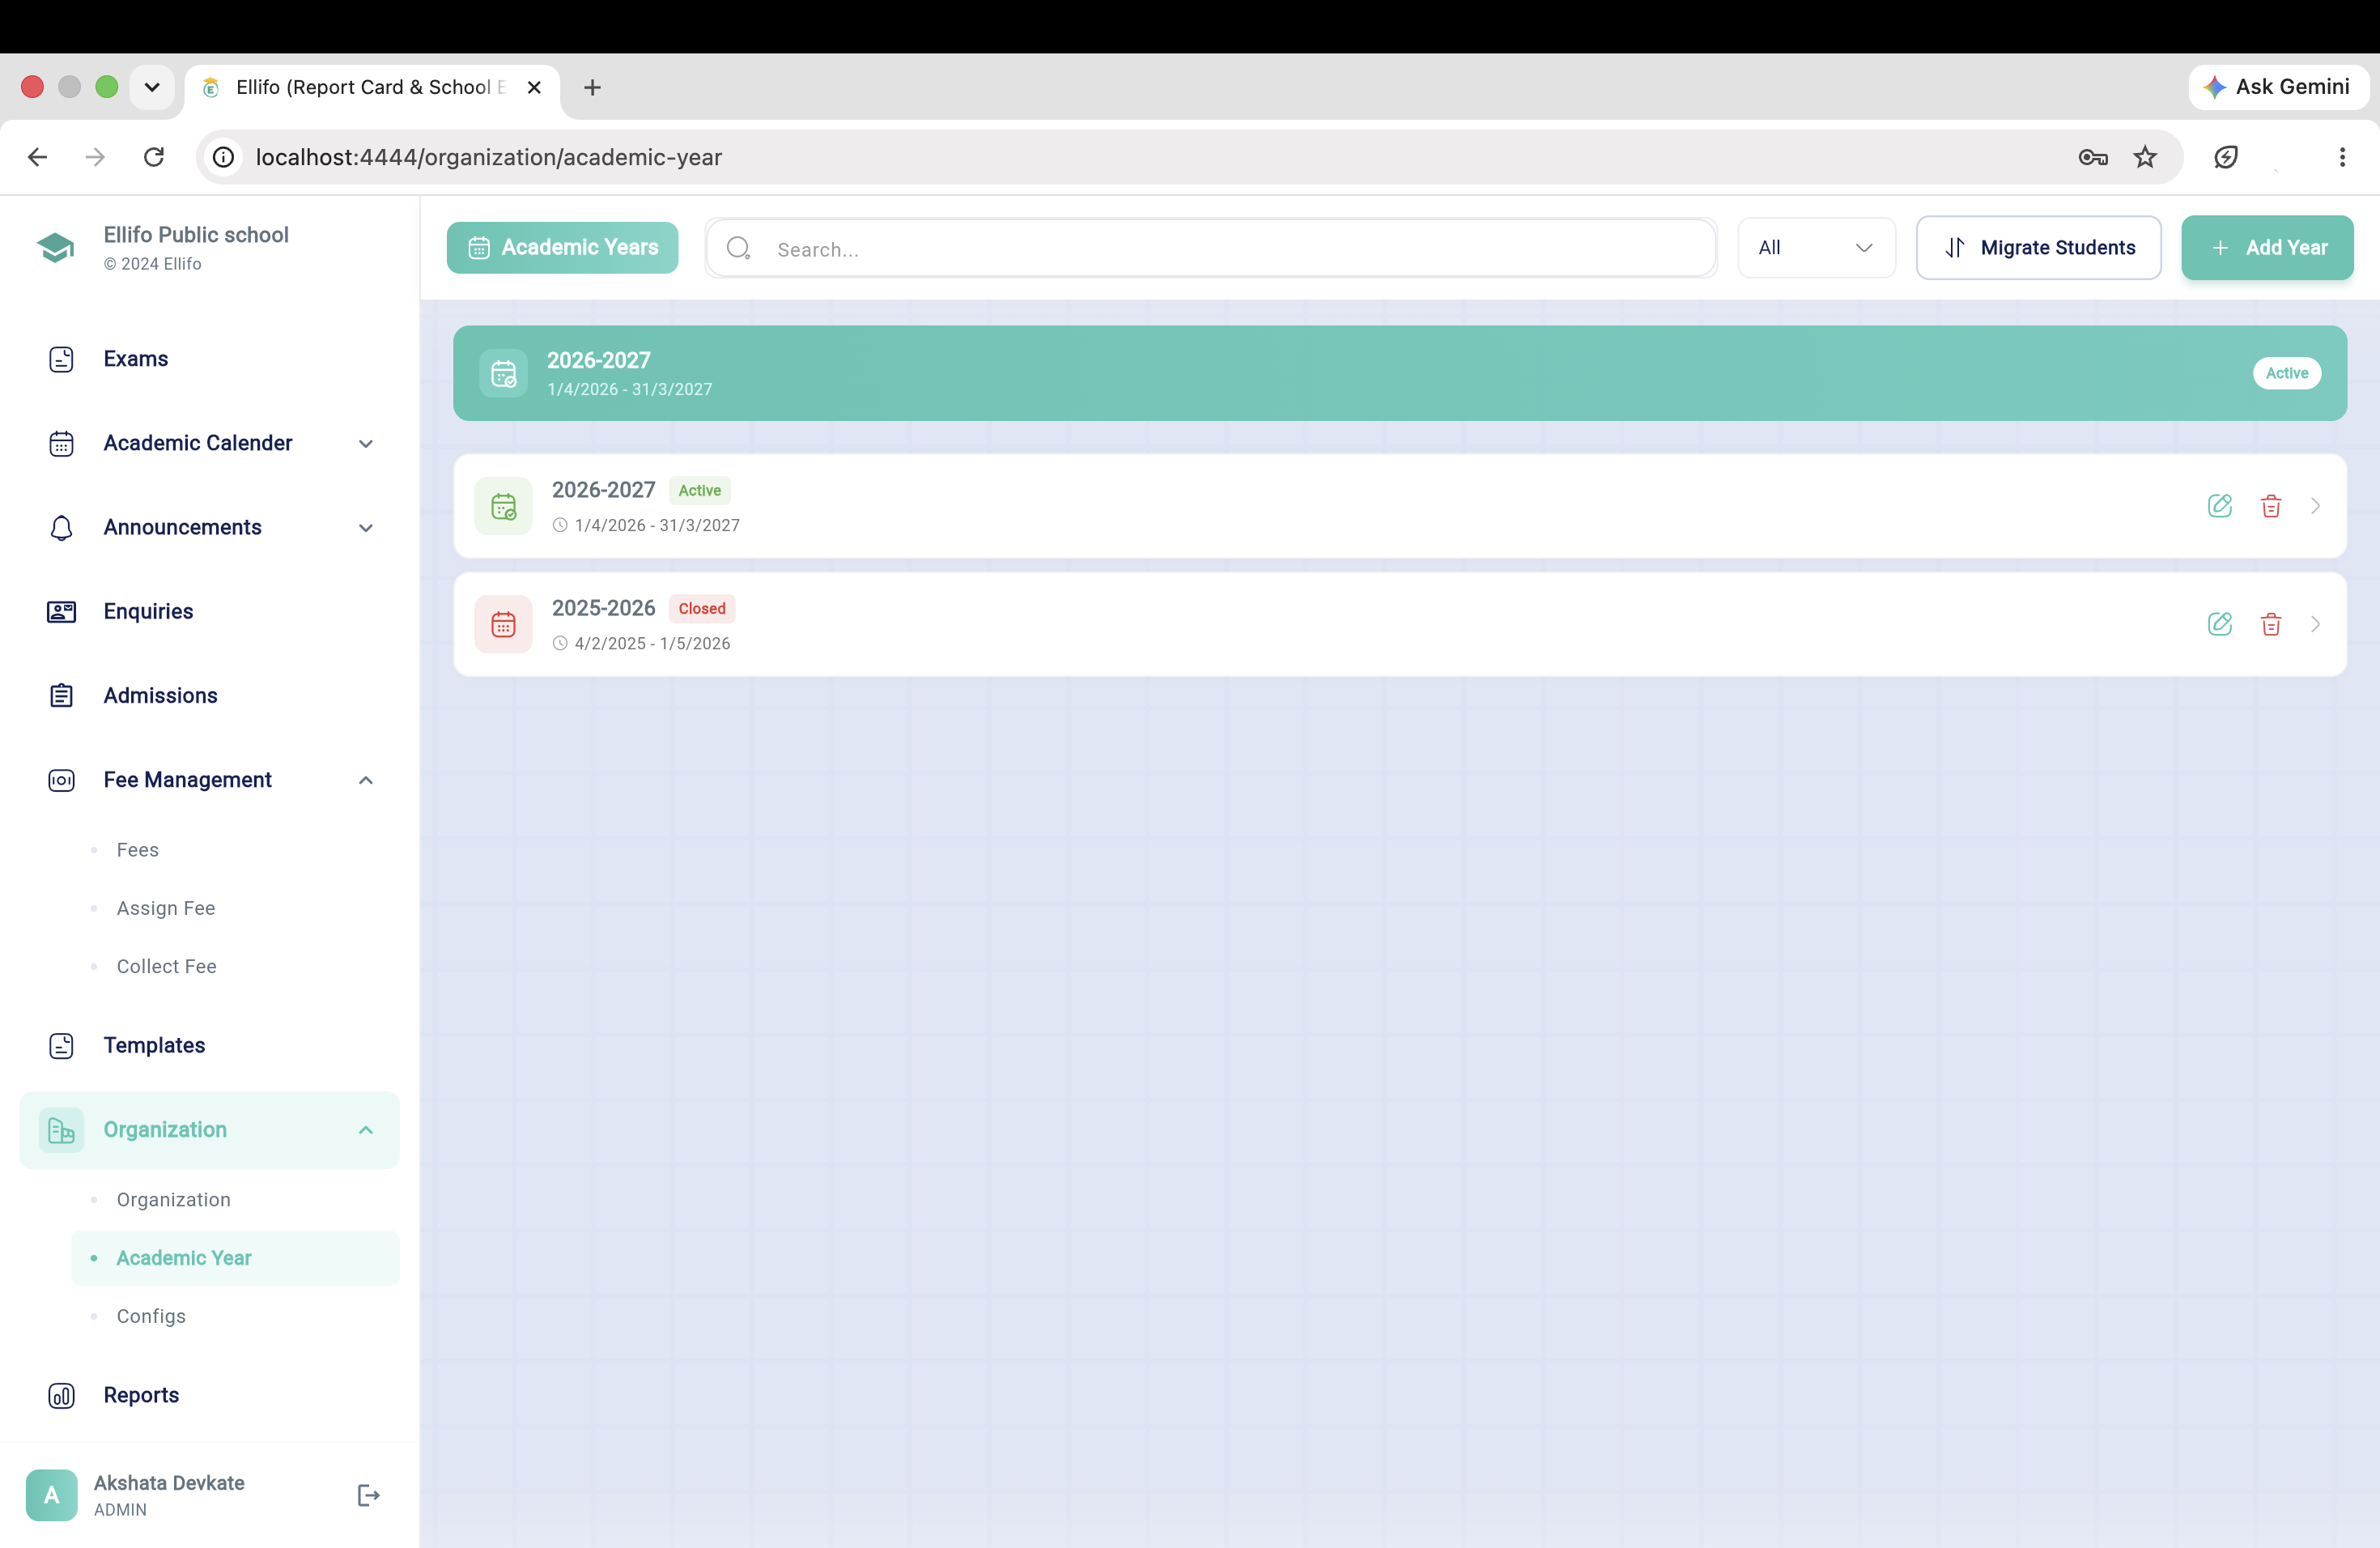This screenshot has height=1548, width=2380.
Task: Click the site information icon in address bar
Action: pyautogui.click(x=224, y=157)
